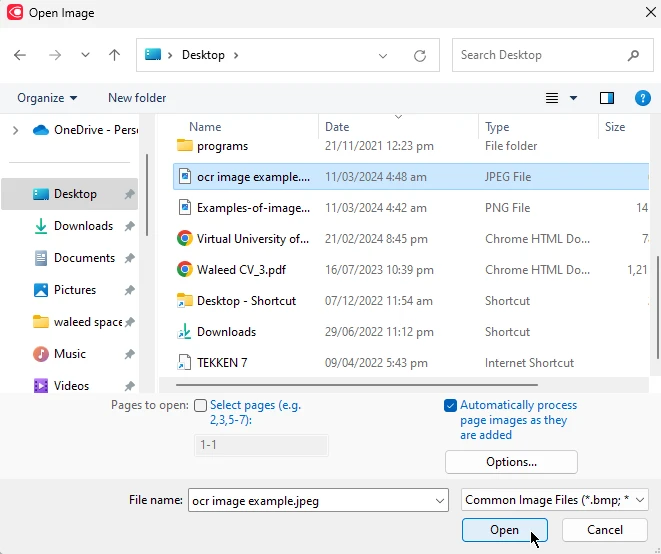Click the Search Desktop field
Screen dimensions: 661x554
[540, 55]
